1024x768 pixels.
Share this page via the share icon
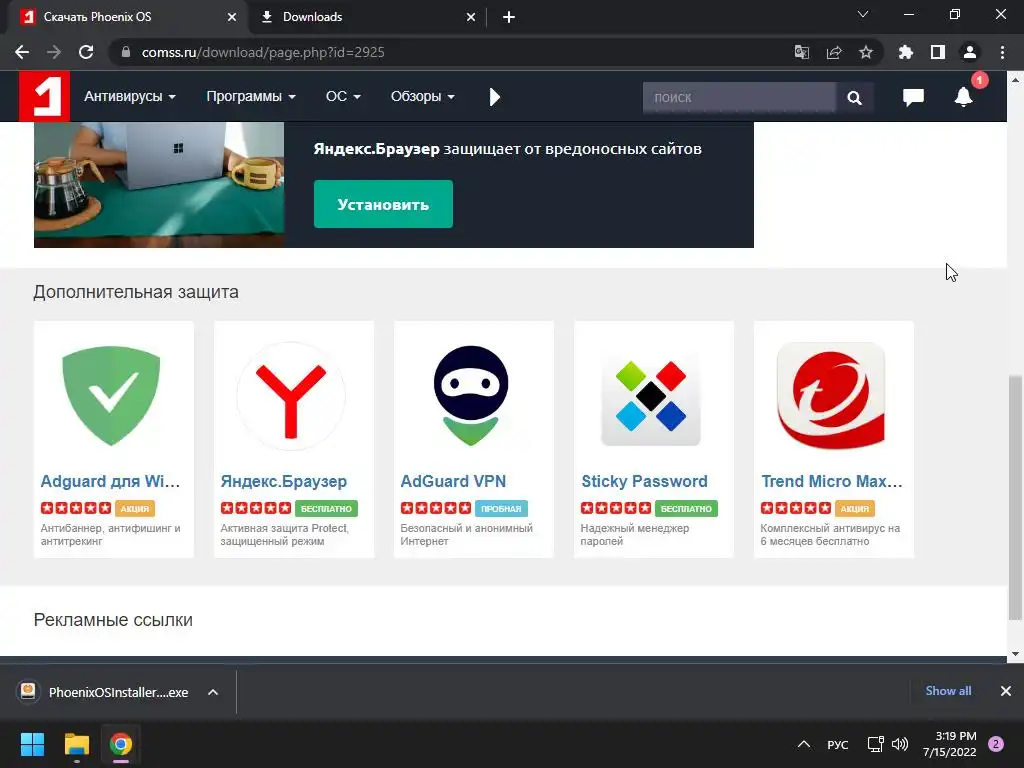834,52
